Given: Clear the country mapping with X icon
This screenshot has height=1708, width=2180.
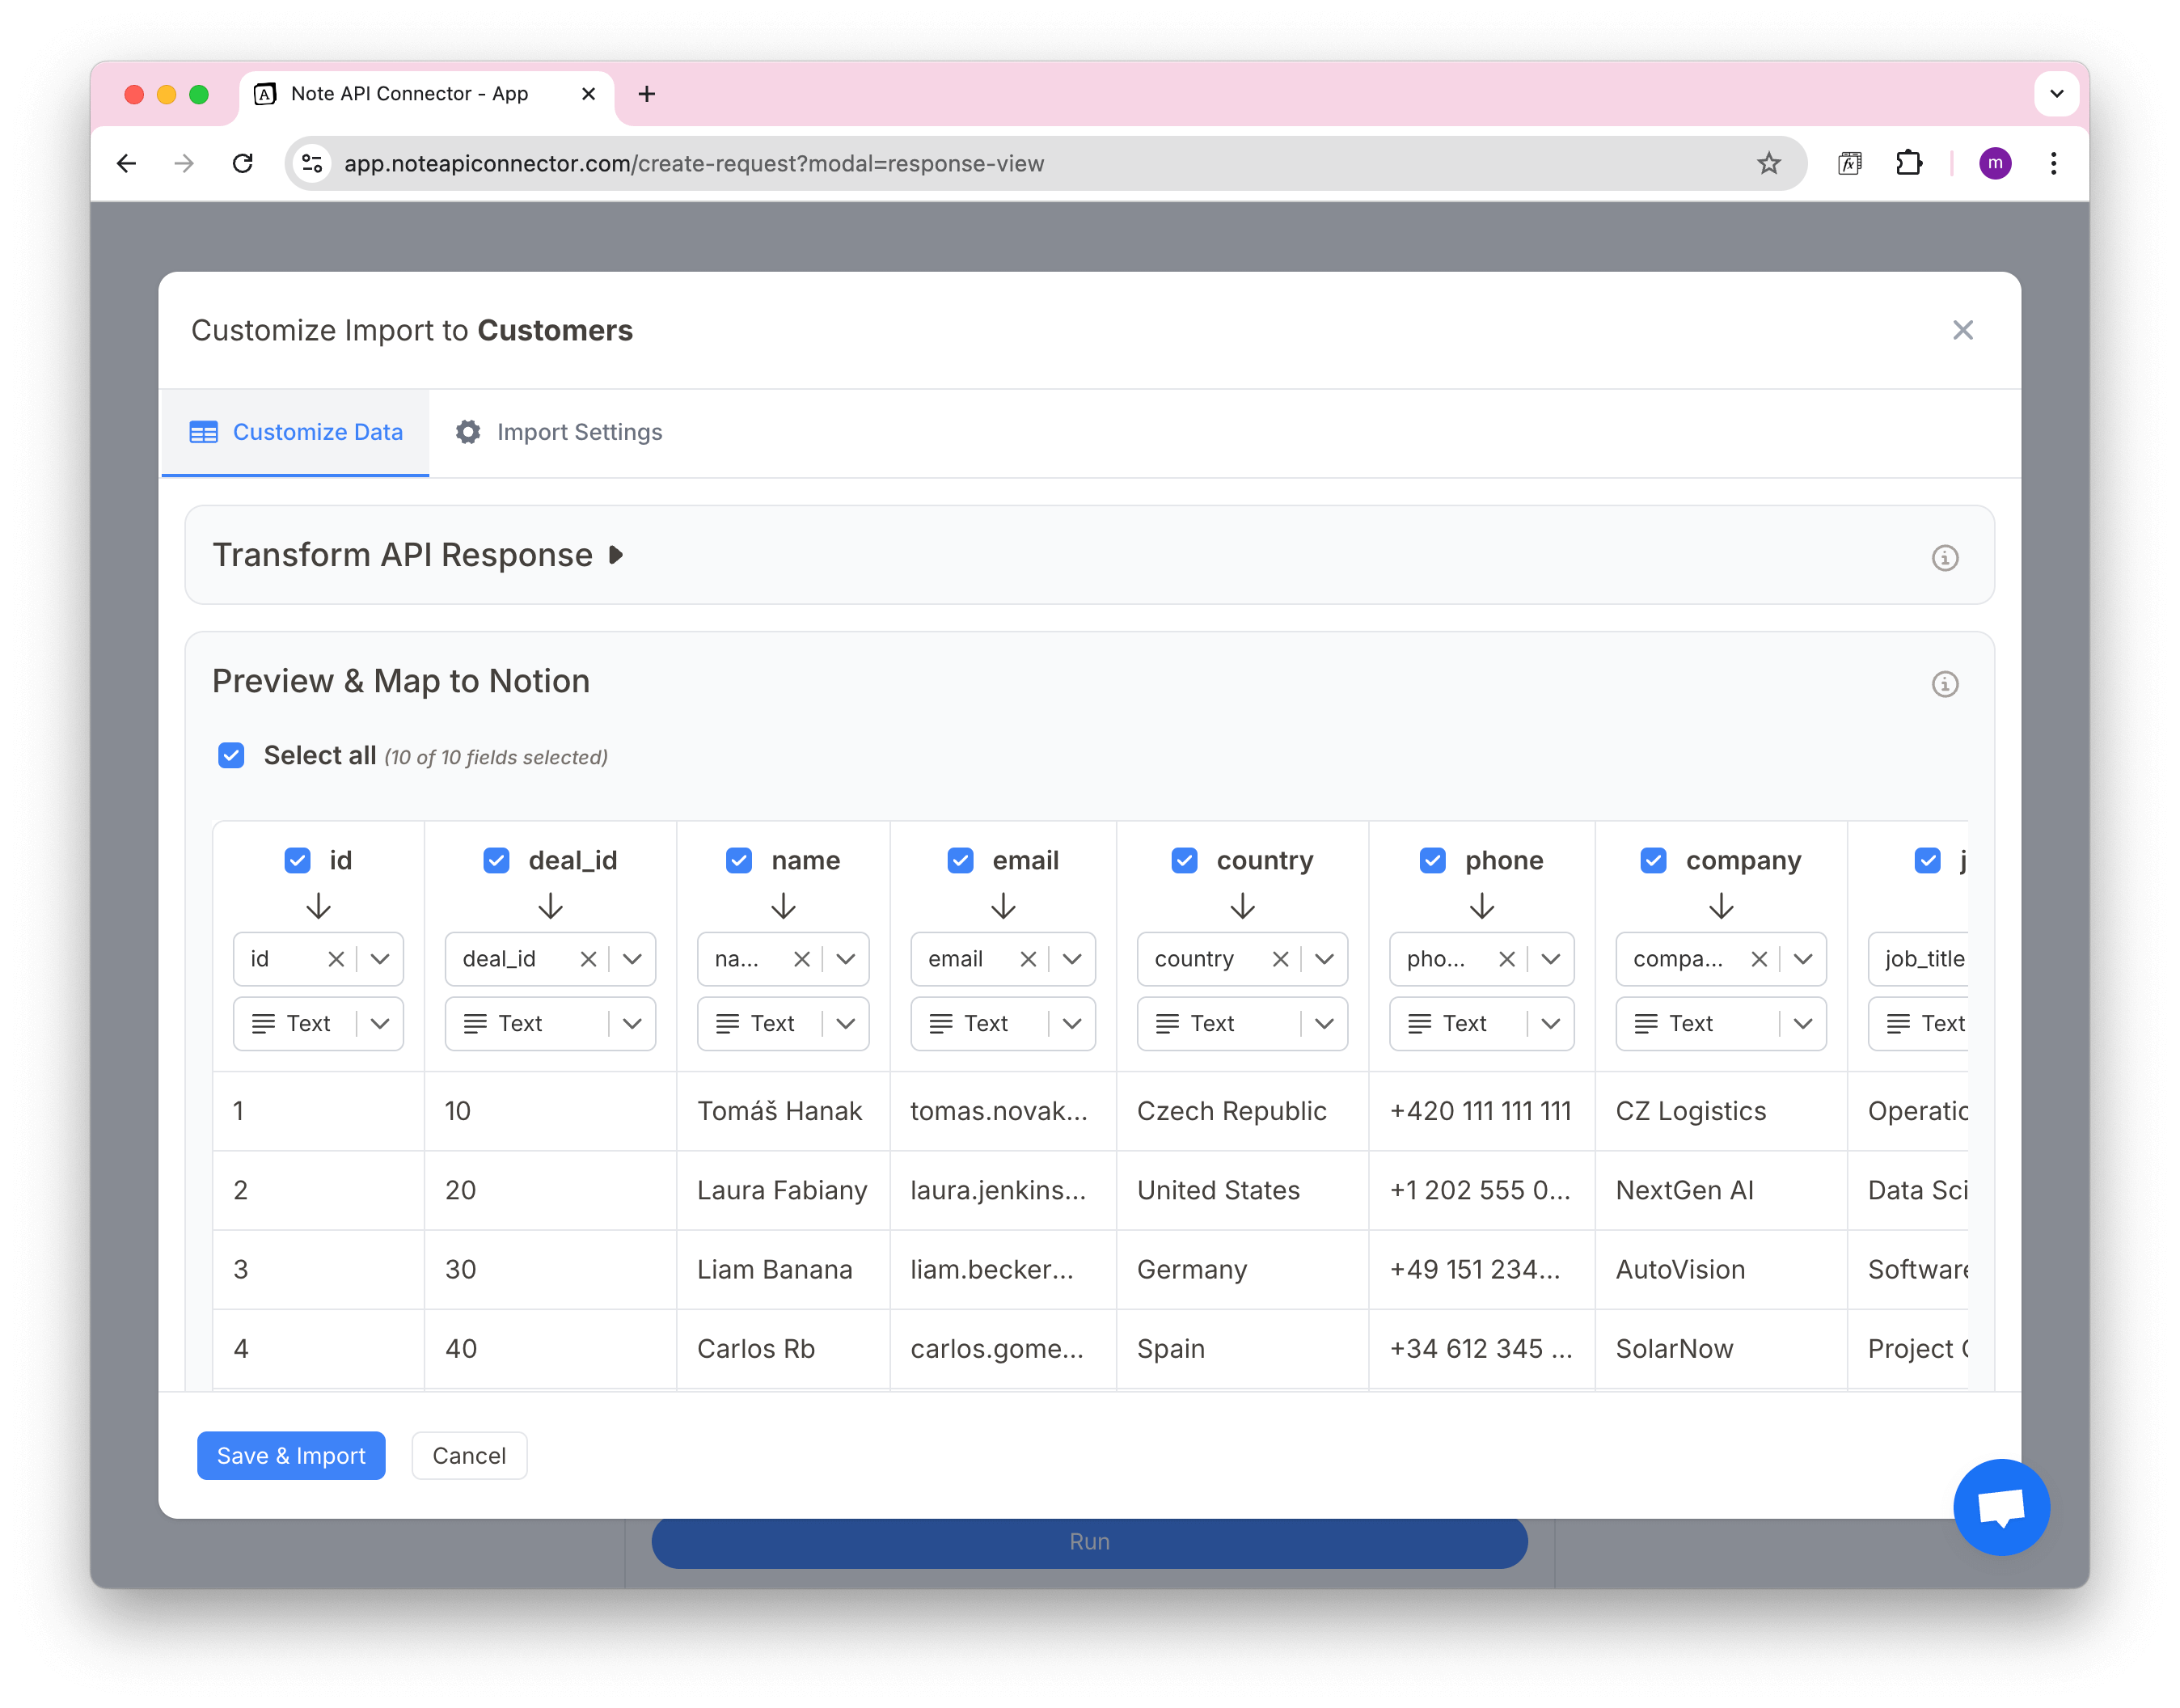Looking at the screenshot, I should (x=1280, y=959).
